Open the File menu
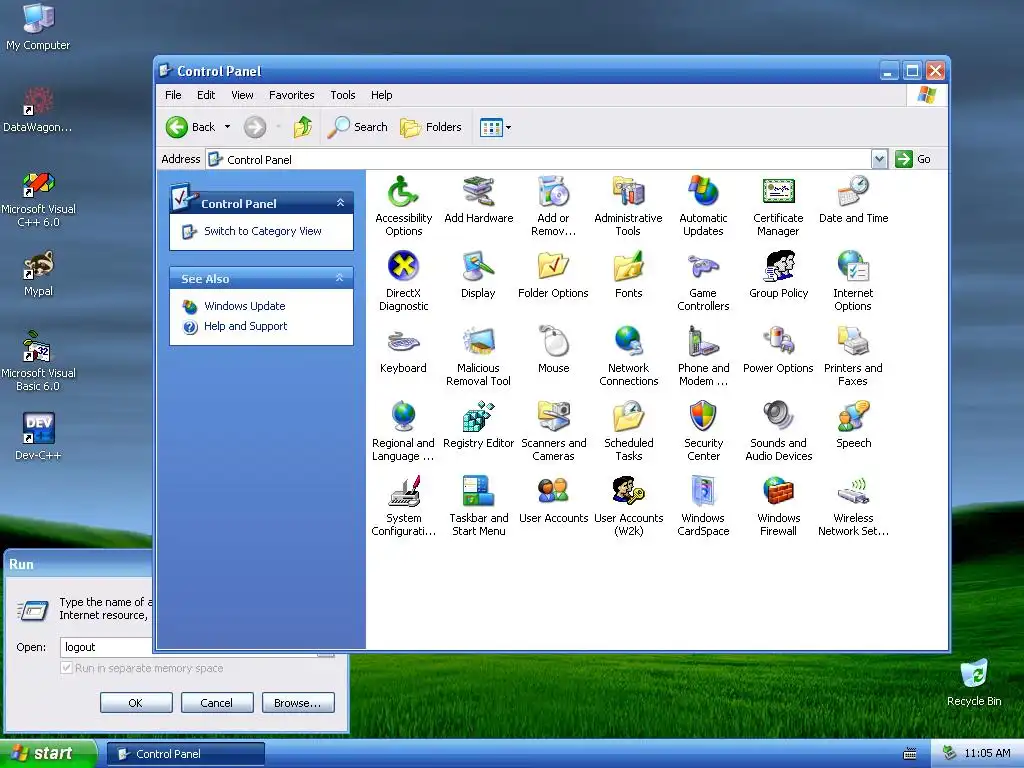The width and height of the screenshot is (1024, 768). [173, 95]
